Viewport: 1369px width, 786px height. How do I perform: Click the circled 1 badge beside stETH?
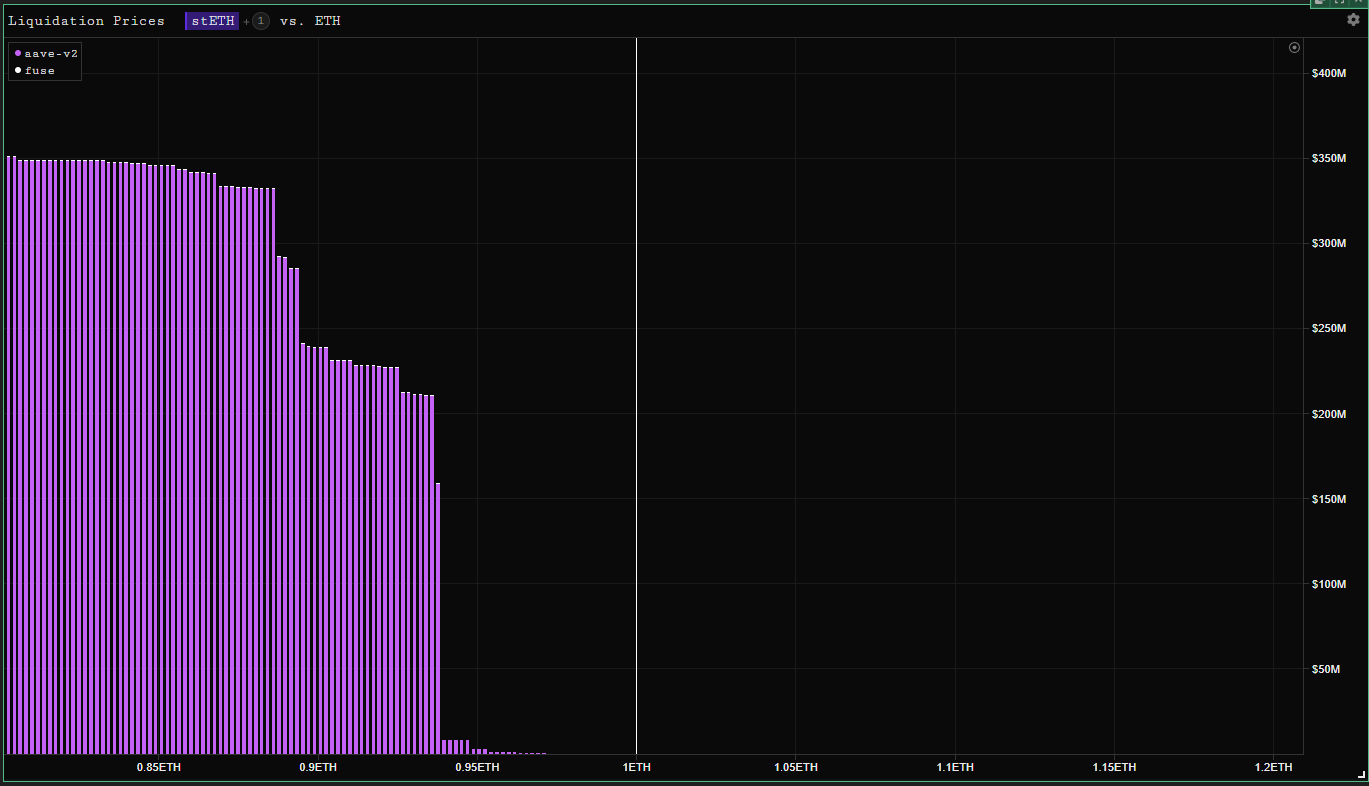pyautogui.click(x=261, y=21)
